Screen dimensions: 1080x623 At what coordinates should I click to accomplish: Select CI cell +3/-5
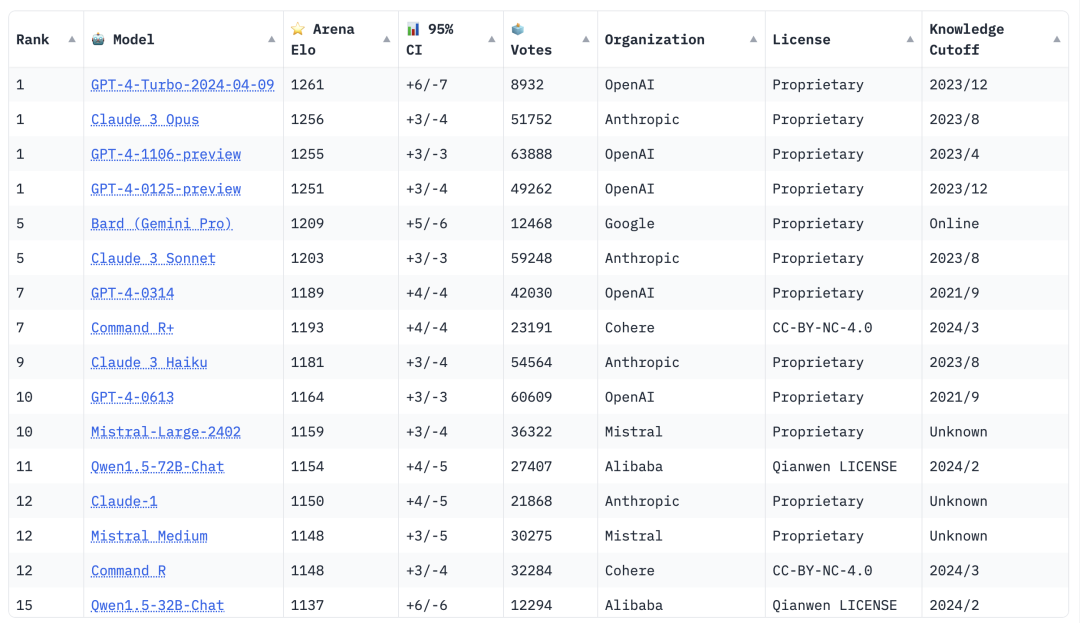(x=426, y=536)
